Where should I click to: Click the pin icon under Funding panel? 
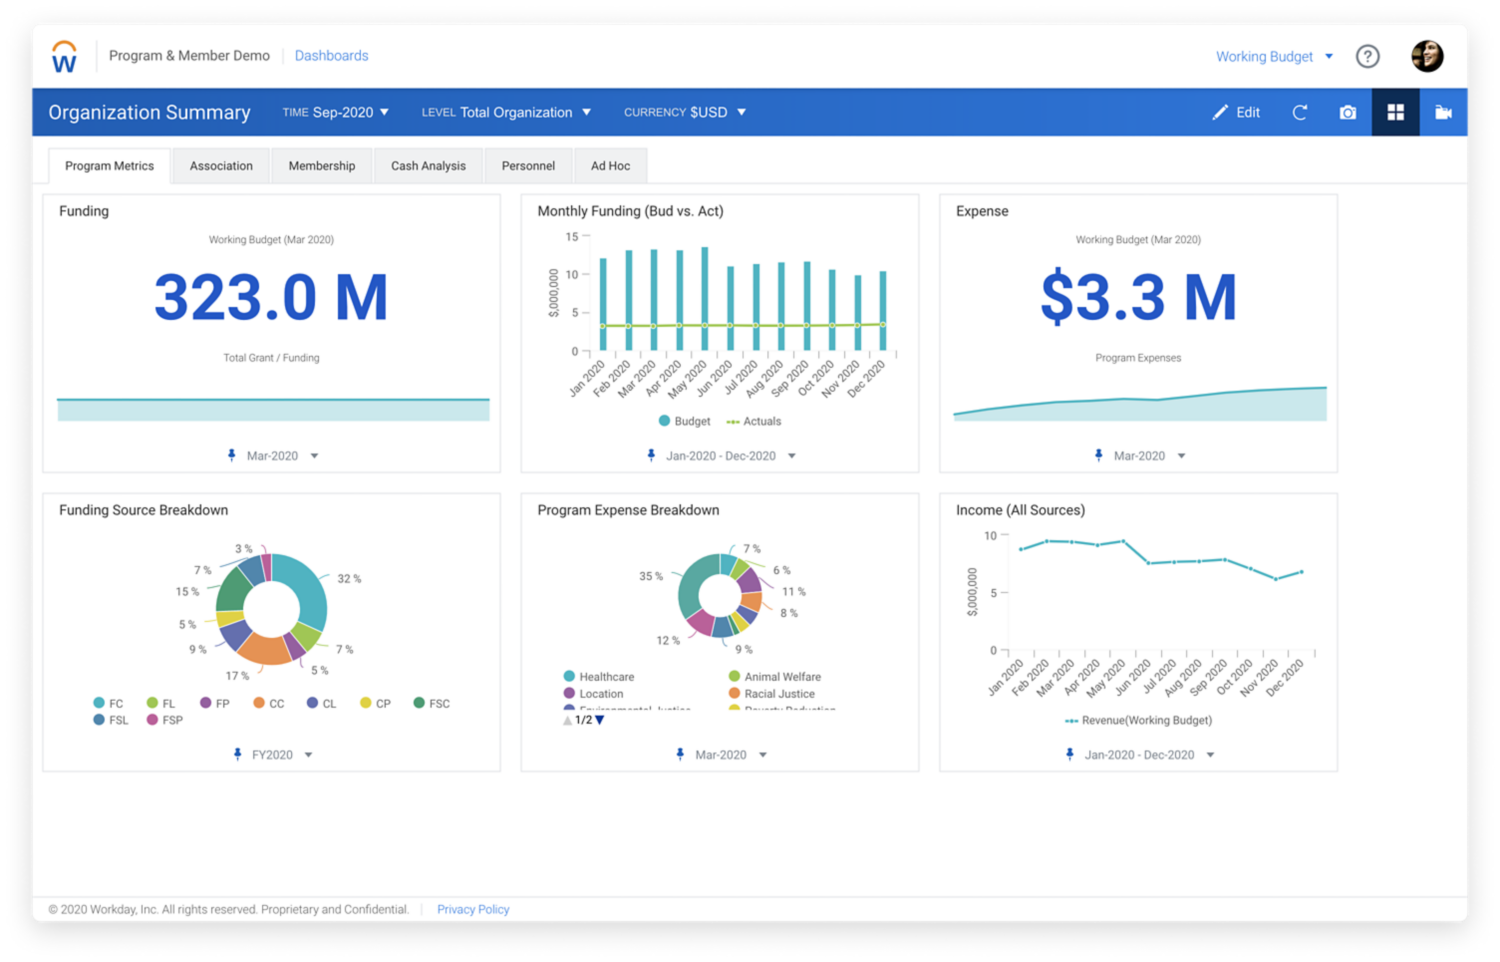(x=232, y=456)
